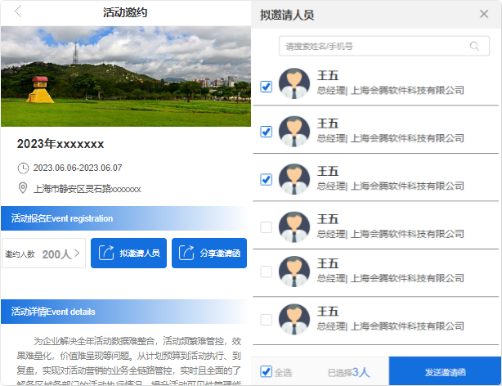Check the sixth 王五 checkbox
Viewport: 502px width, 386px height.
(266, 320)
